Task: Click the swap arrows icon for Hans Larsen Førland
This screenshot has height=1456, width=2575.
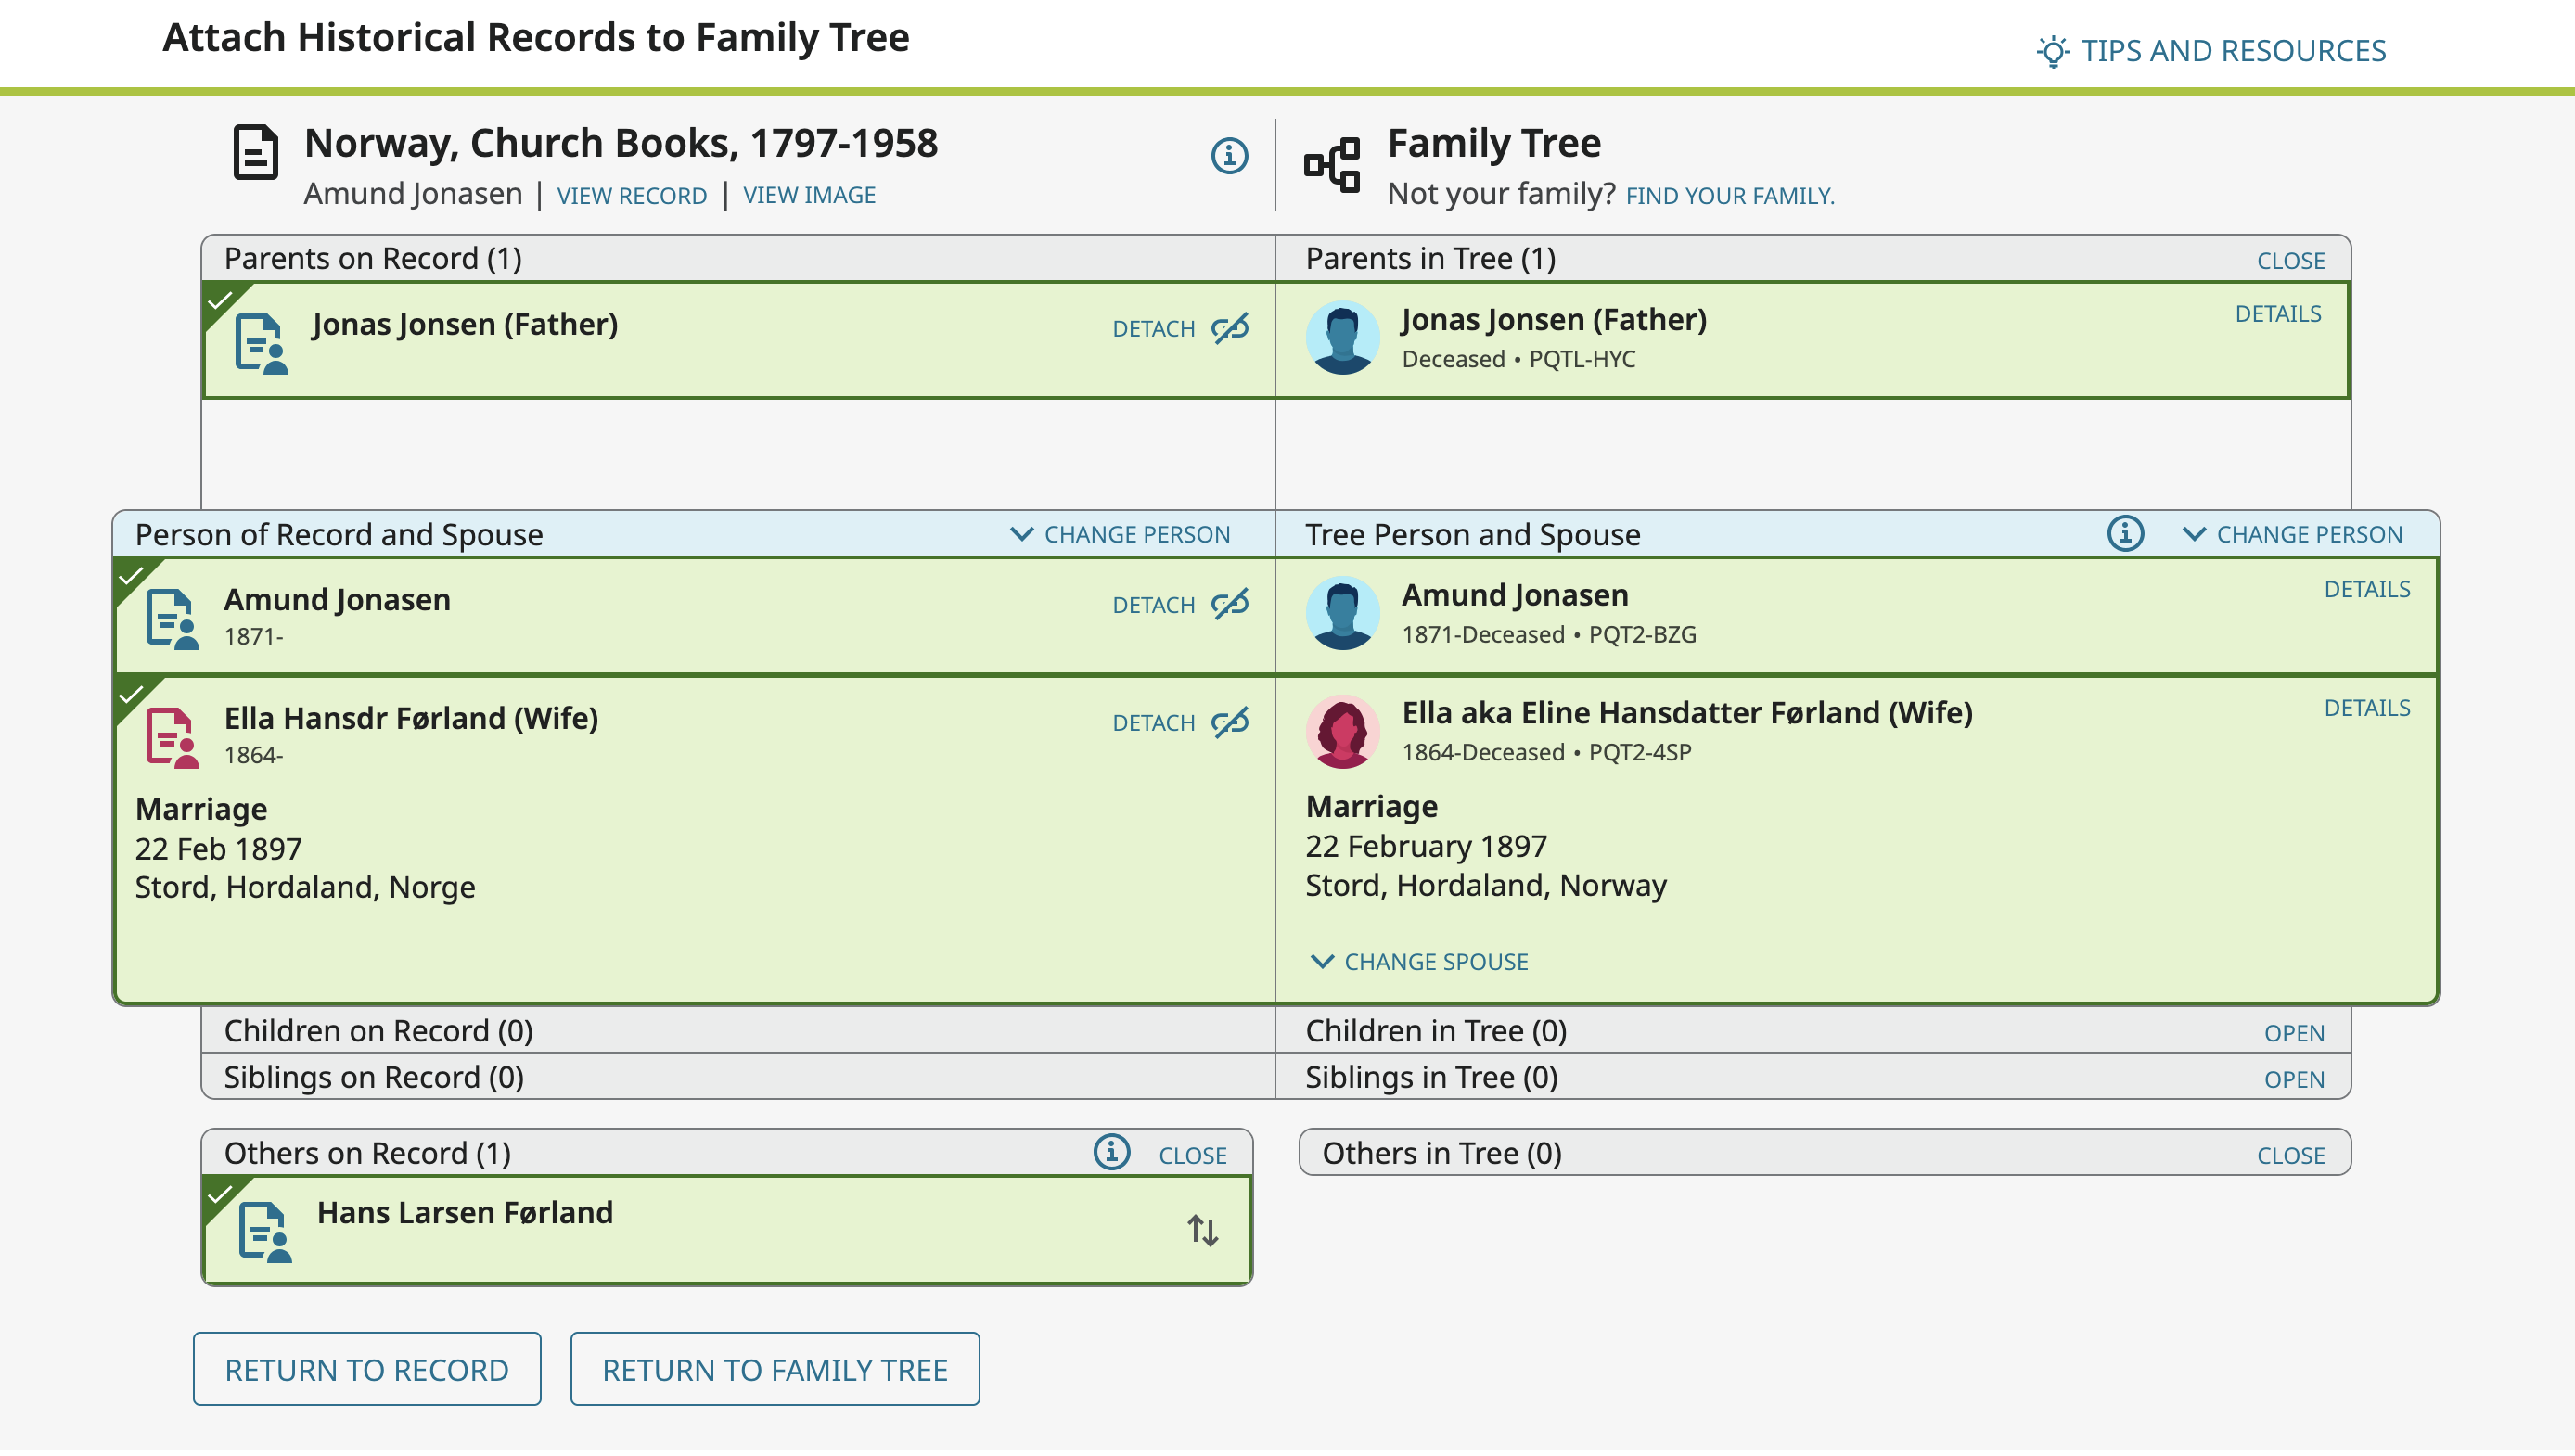Action: point(1202,1230)
